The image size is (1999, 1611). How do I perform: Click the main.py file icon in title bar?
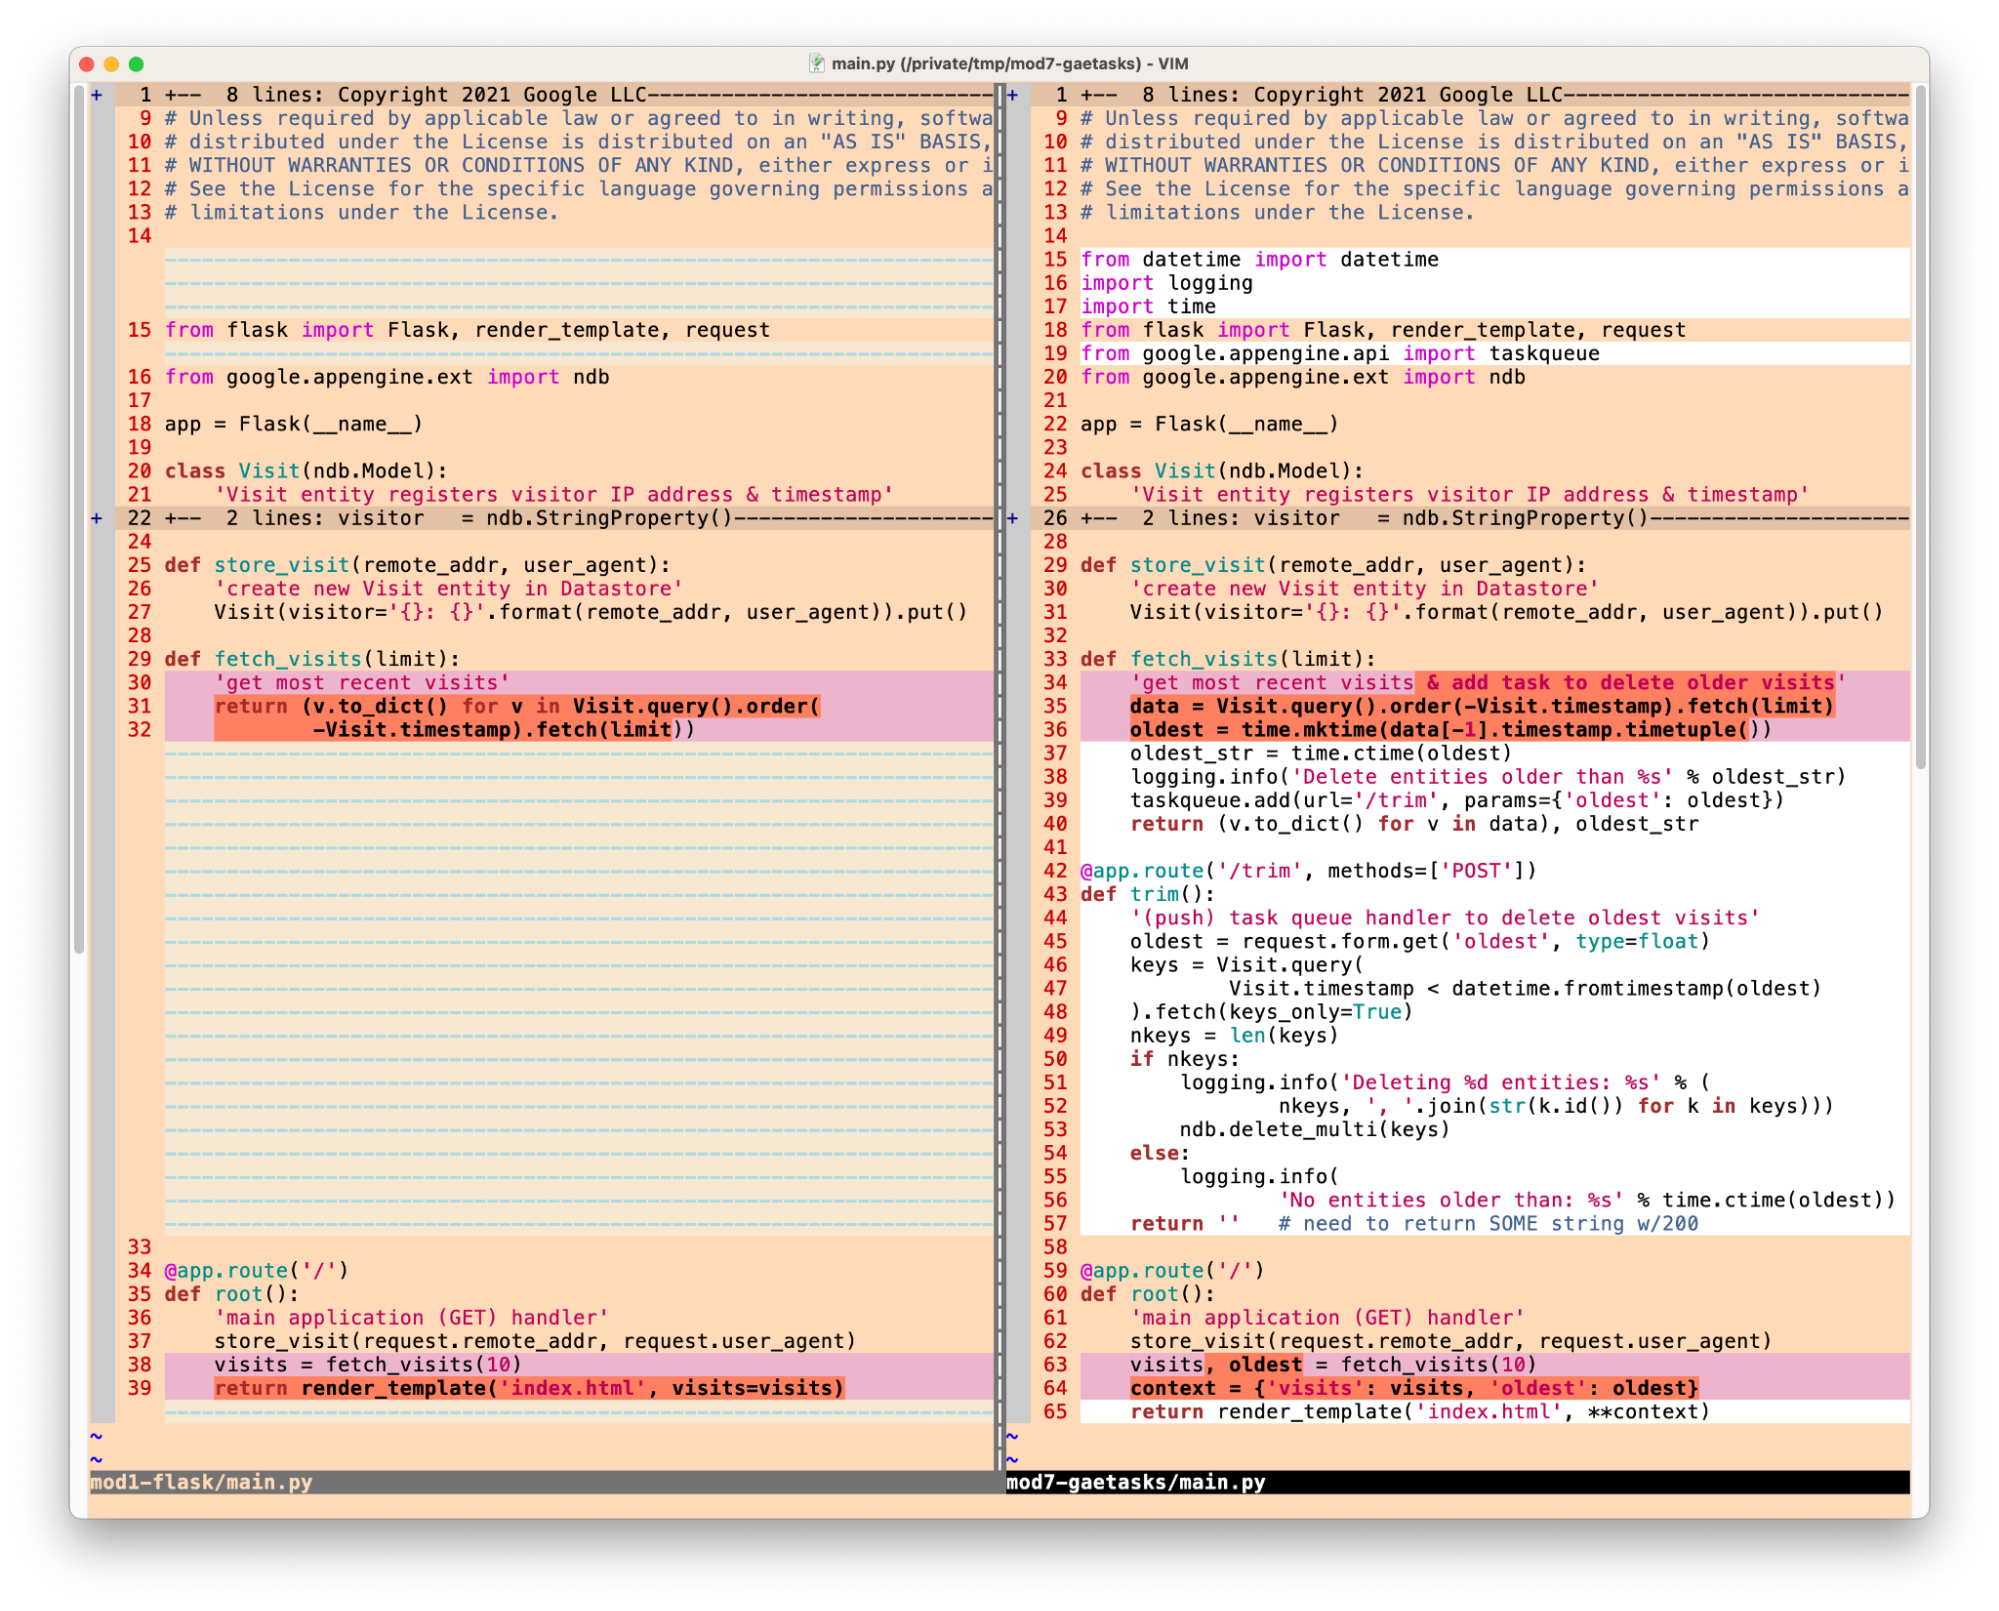pos(816,64)
